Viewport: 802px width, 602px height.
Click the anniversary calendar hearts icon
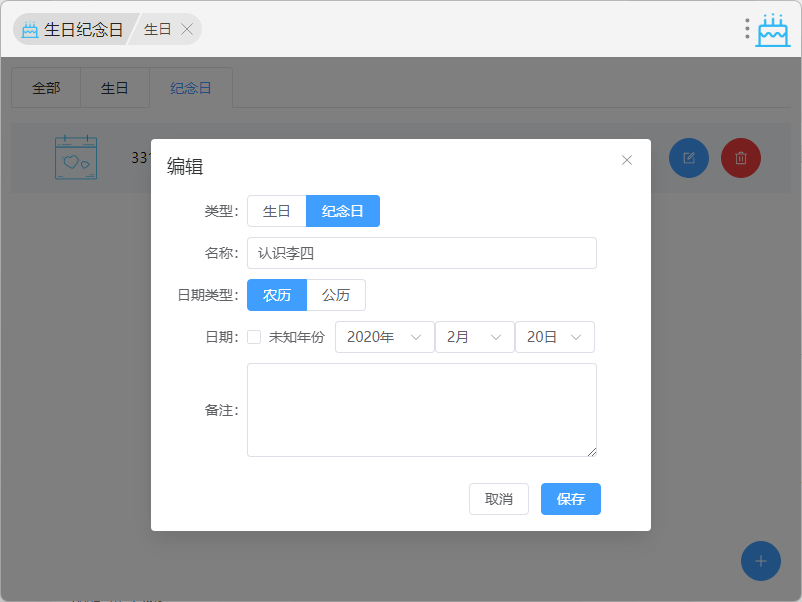pos(76,158)
